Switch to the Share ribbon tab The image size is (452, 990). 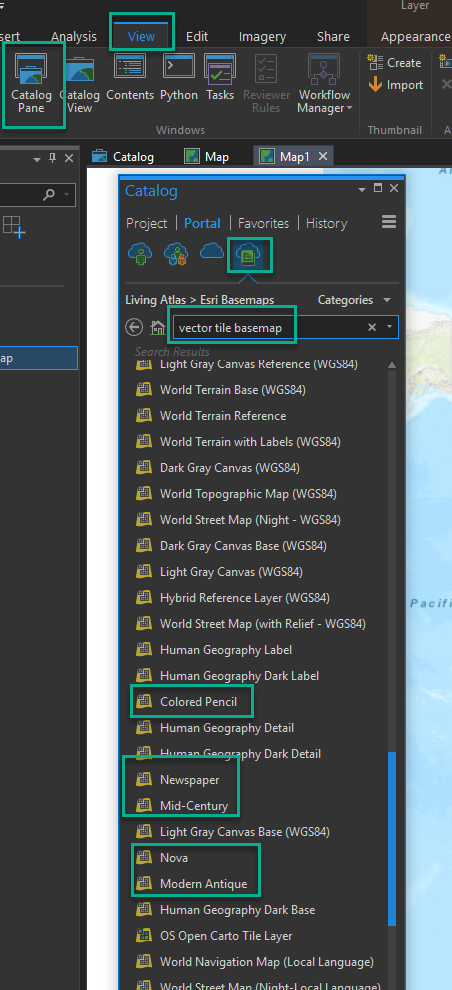coord(333,37)
